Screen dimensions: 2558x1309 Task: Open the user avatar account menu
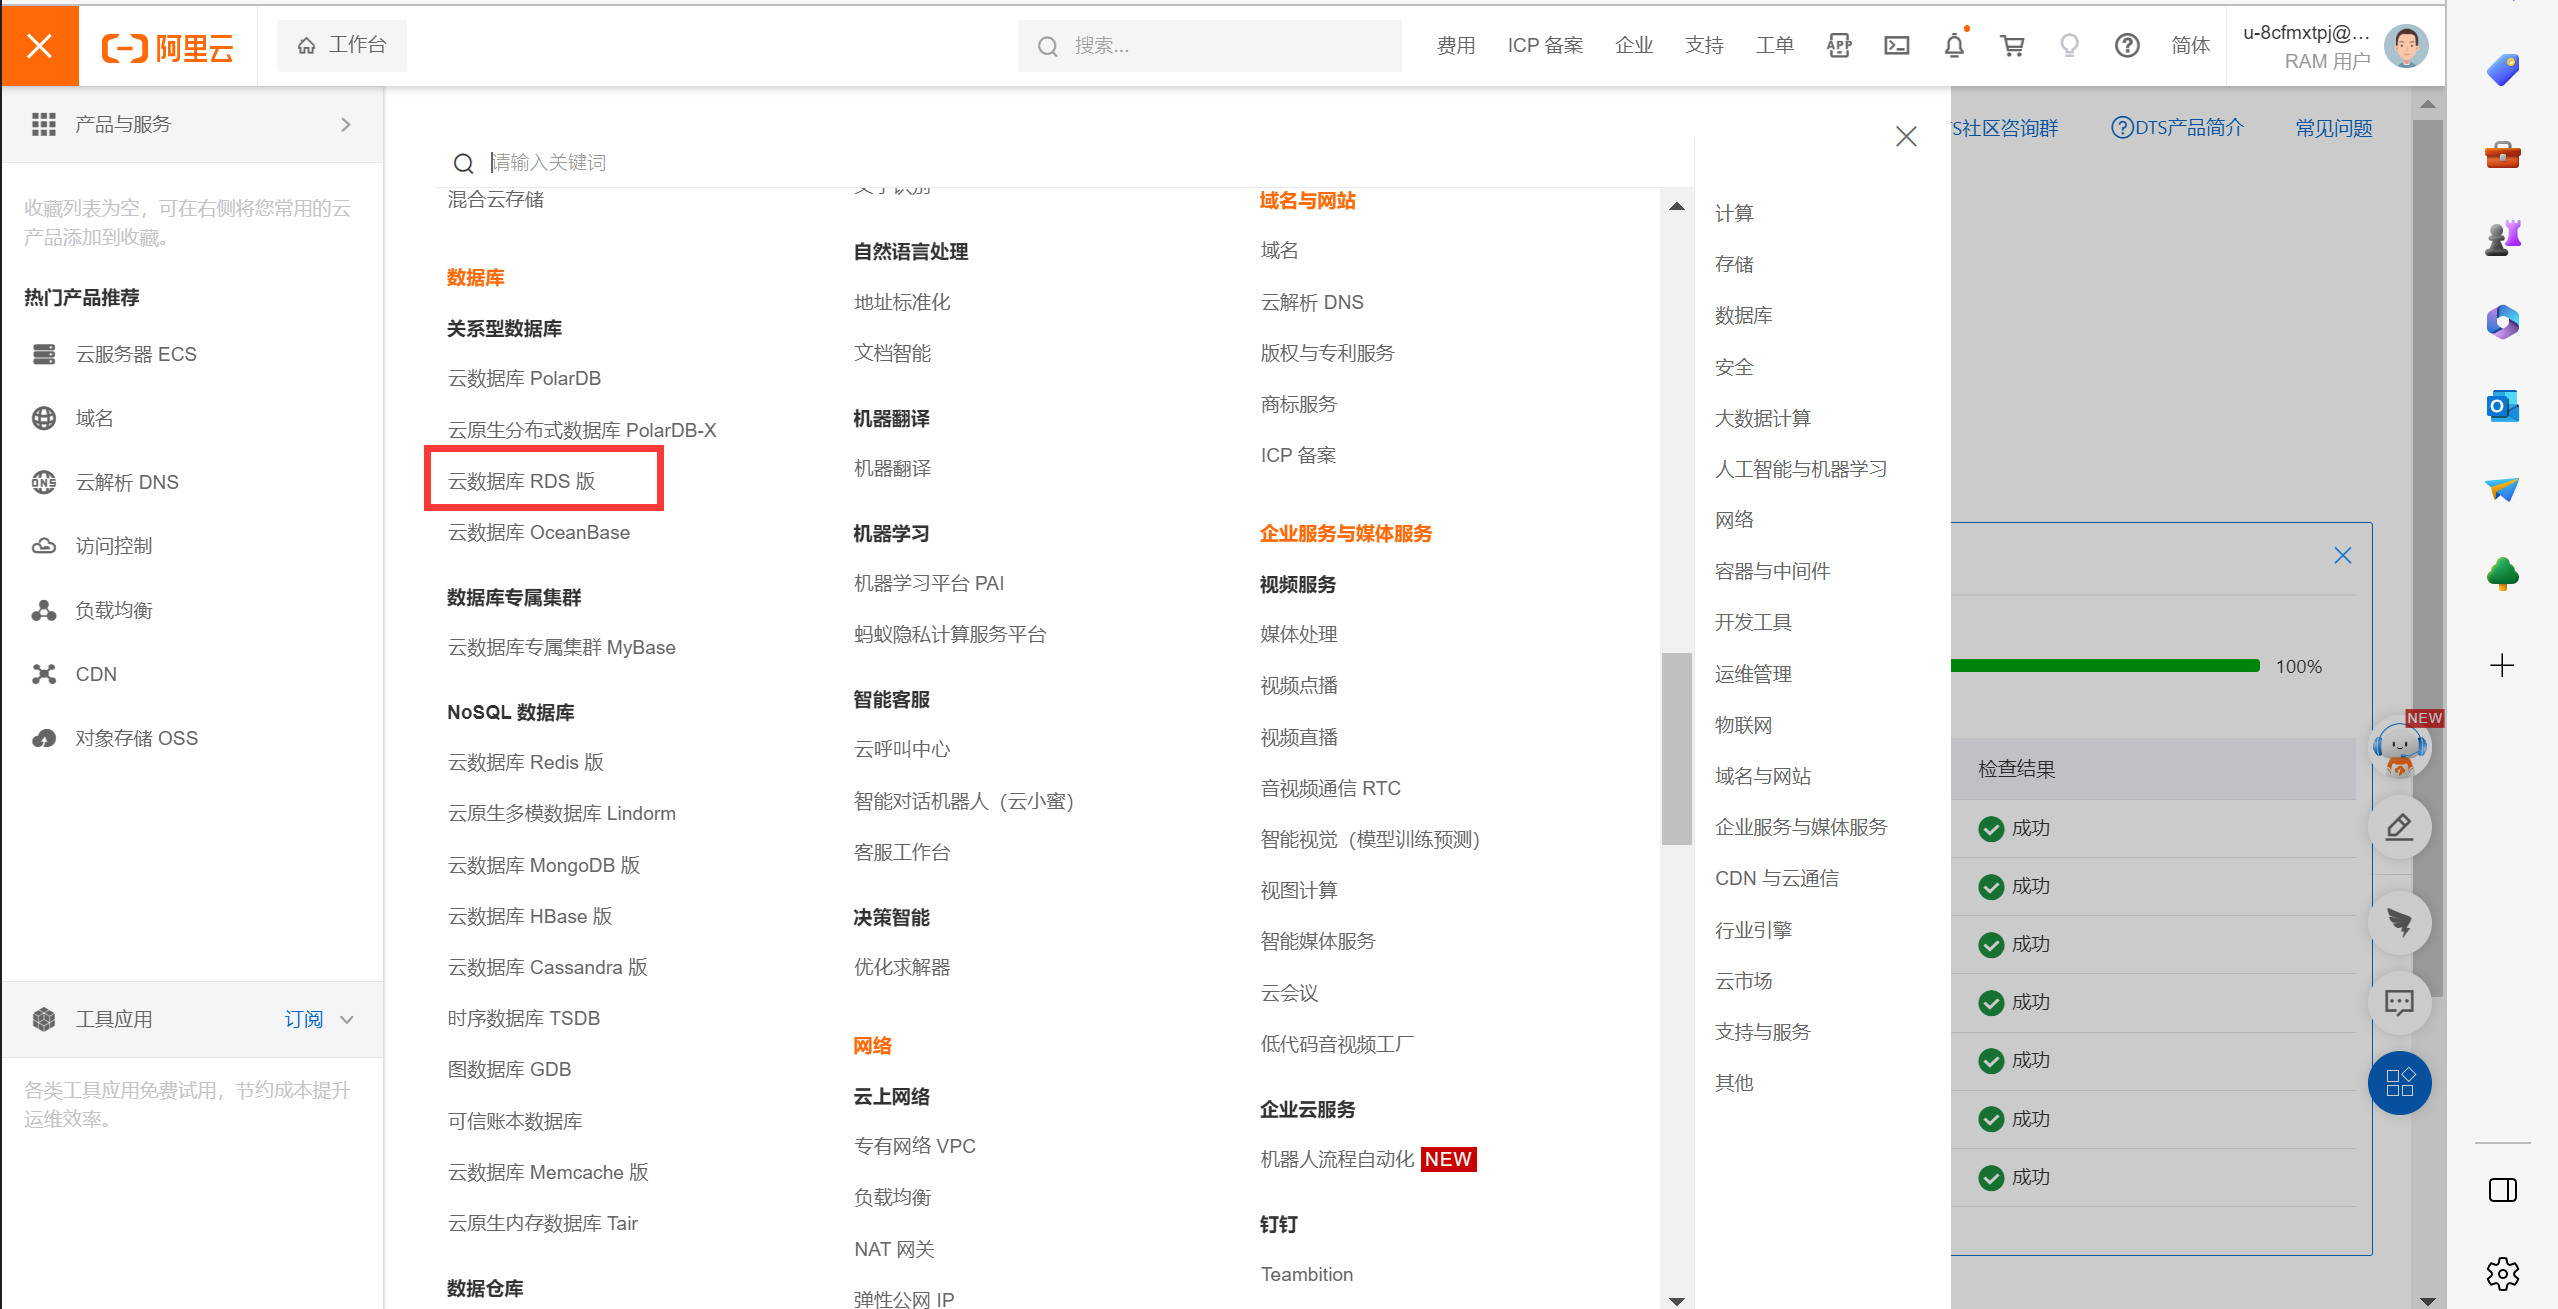pyautogui.click(x=2405, y=46)
